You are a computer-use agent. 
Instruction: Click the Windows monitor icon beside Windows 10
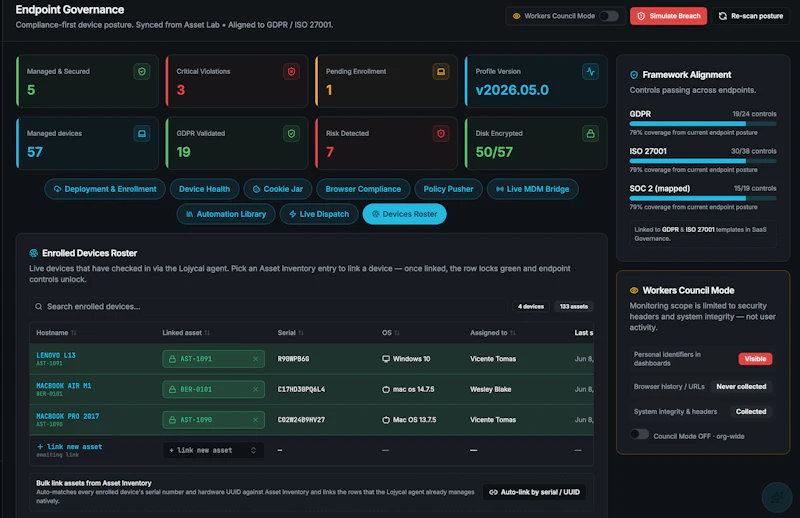click(x=386, y=359)
